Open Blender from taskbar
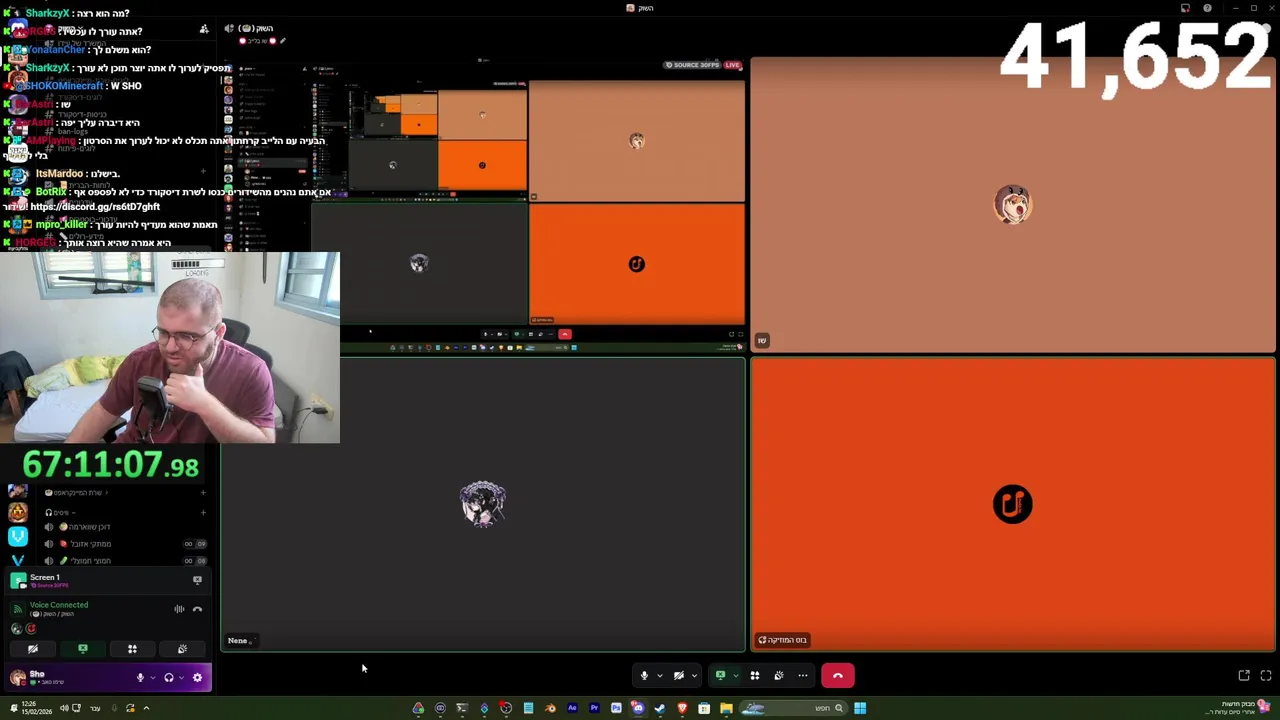Viewport: 1280px width, 720px height. [550, 708]
